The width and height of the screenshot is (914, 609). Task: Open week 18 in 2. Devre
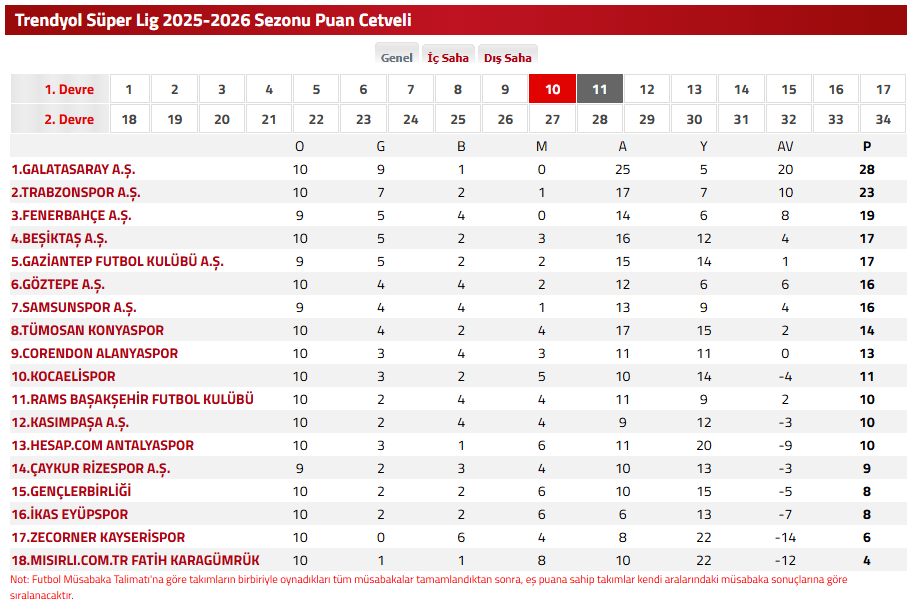129,119
